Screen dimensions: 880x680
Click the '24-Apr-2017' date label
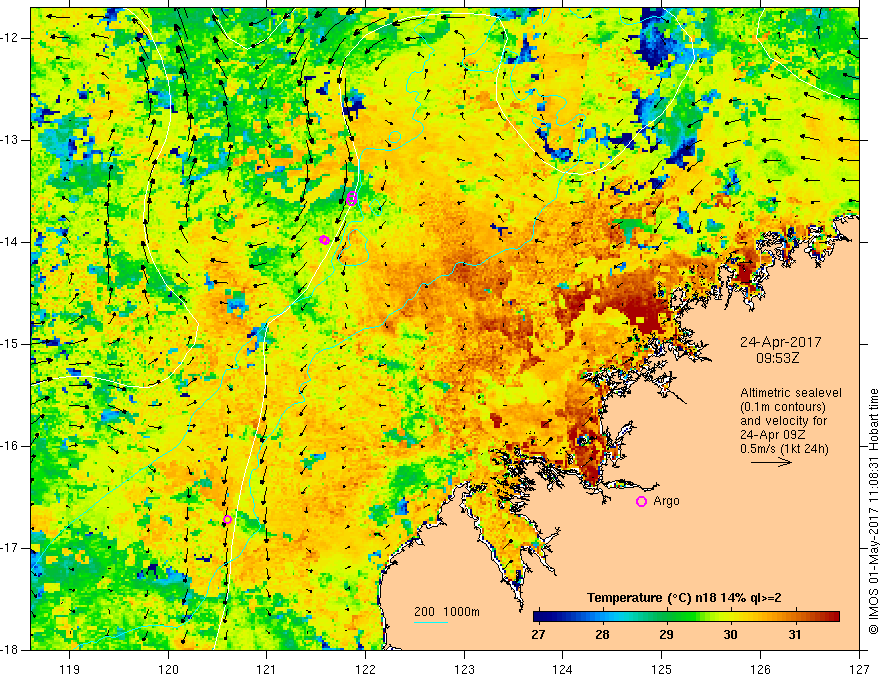[x=781, y=342]
